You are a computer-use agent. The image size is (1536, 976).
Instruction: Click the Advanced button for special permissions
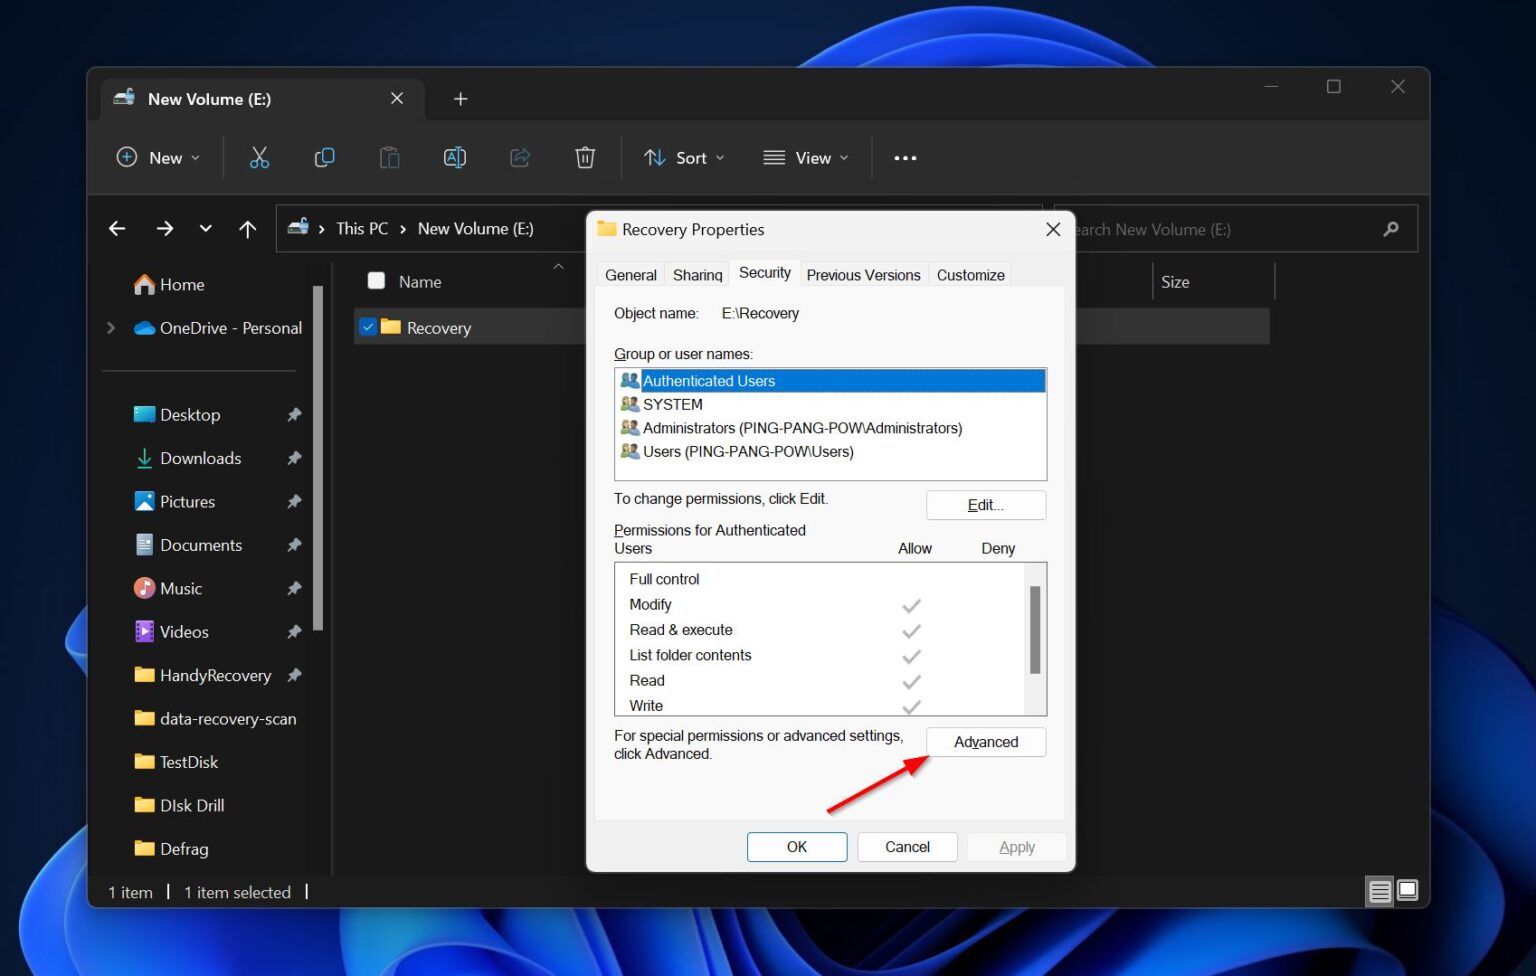pyautogui.click(x=985, y=742)
